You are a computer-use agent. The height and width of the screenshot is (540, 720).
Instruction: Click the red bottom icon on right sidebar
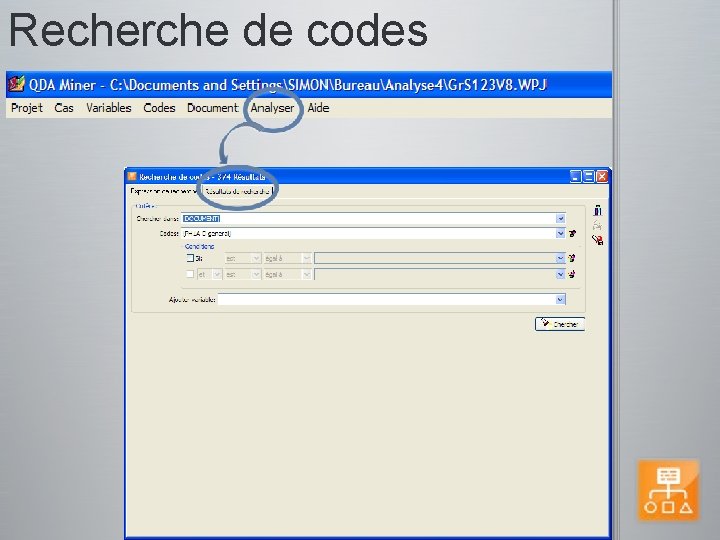(x=597, y=240)
